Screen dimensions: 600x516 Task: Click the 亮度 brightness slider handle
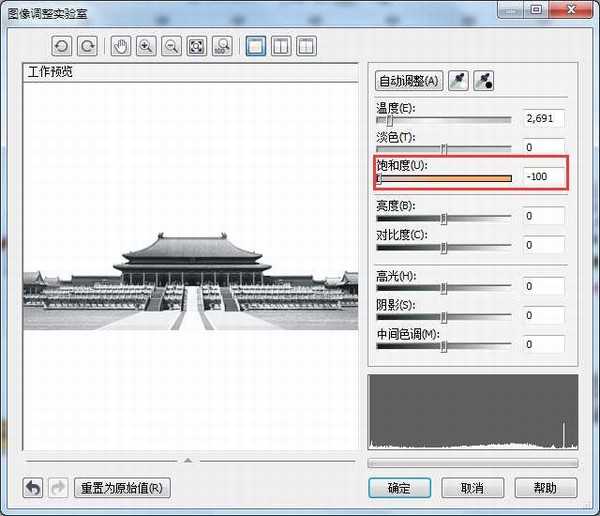[444, 217]
